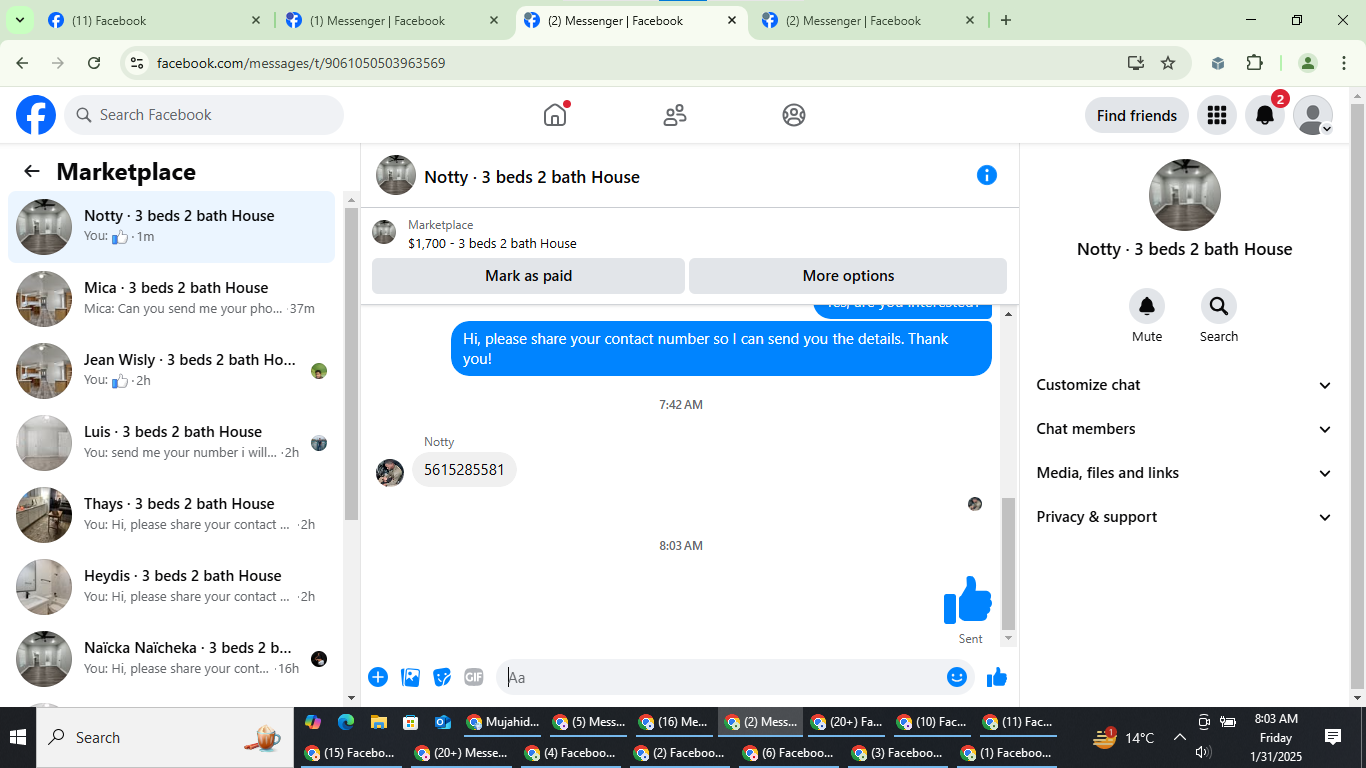
Task: Open conversation information icon
Action: (x=987, y=175)
